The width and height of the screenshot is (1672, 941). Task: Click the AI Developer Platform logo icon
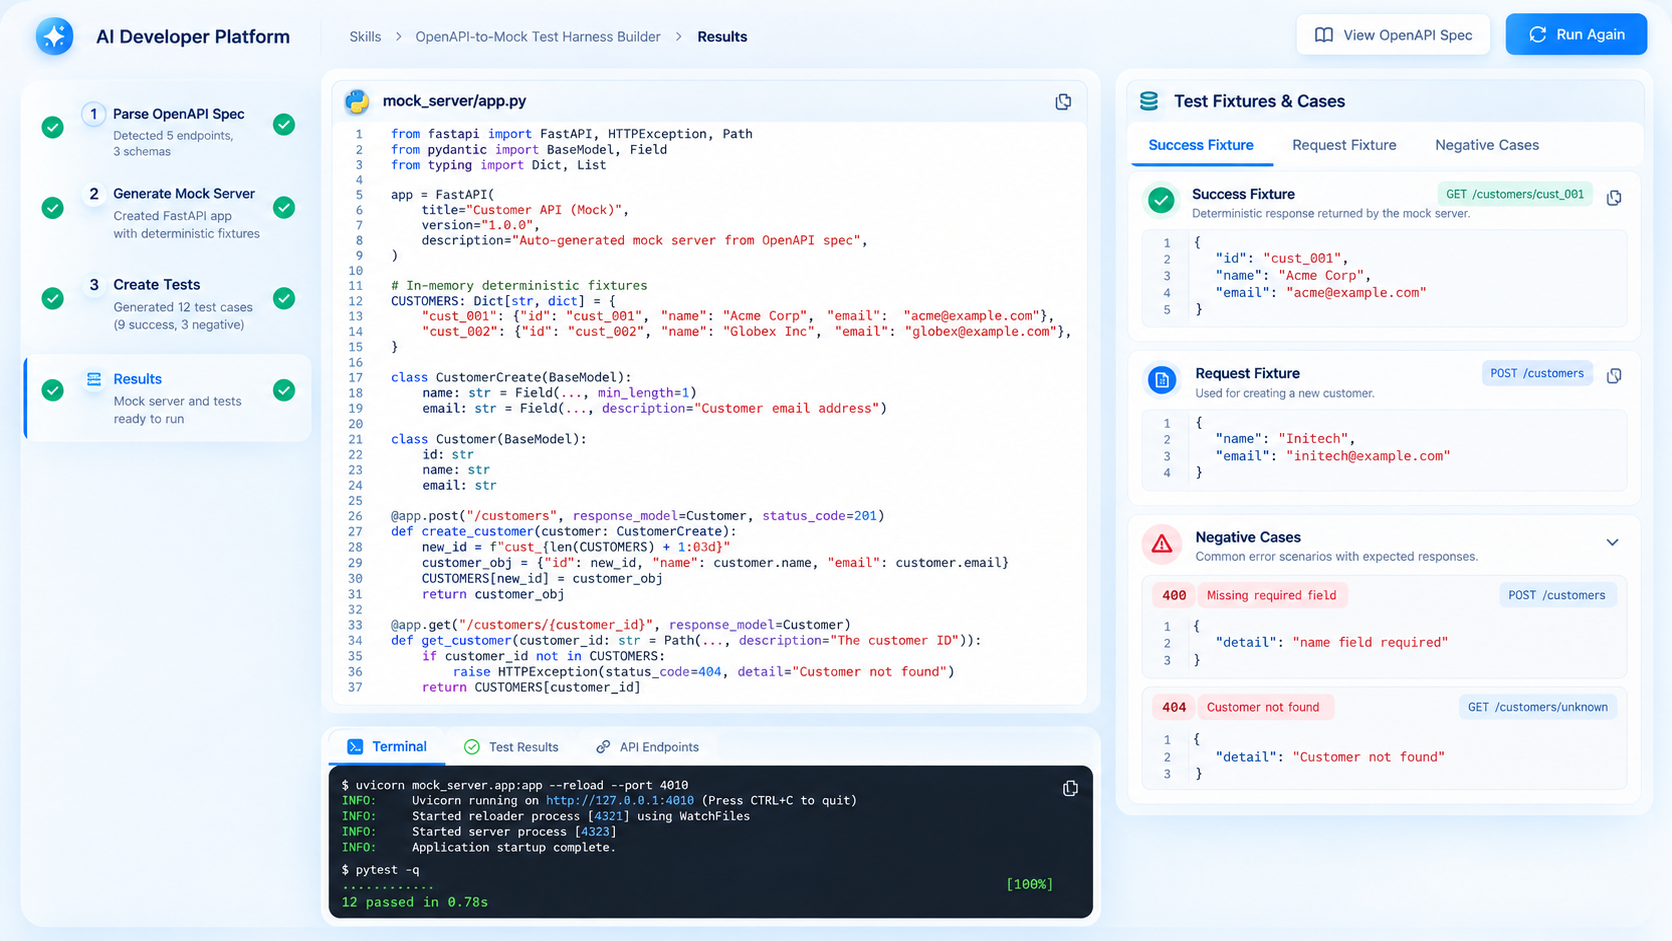point(55,36)
